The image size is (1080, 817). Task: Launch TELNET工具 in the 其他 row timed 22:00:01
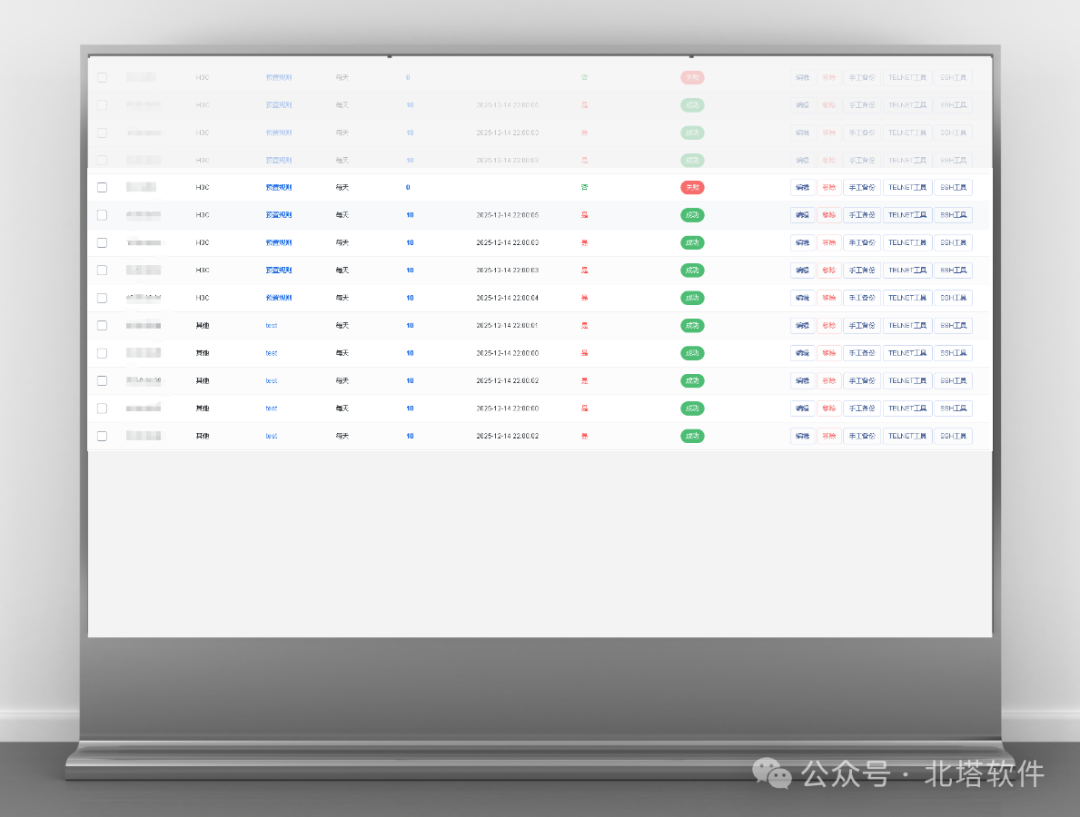click(907, 325)
